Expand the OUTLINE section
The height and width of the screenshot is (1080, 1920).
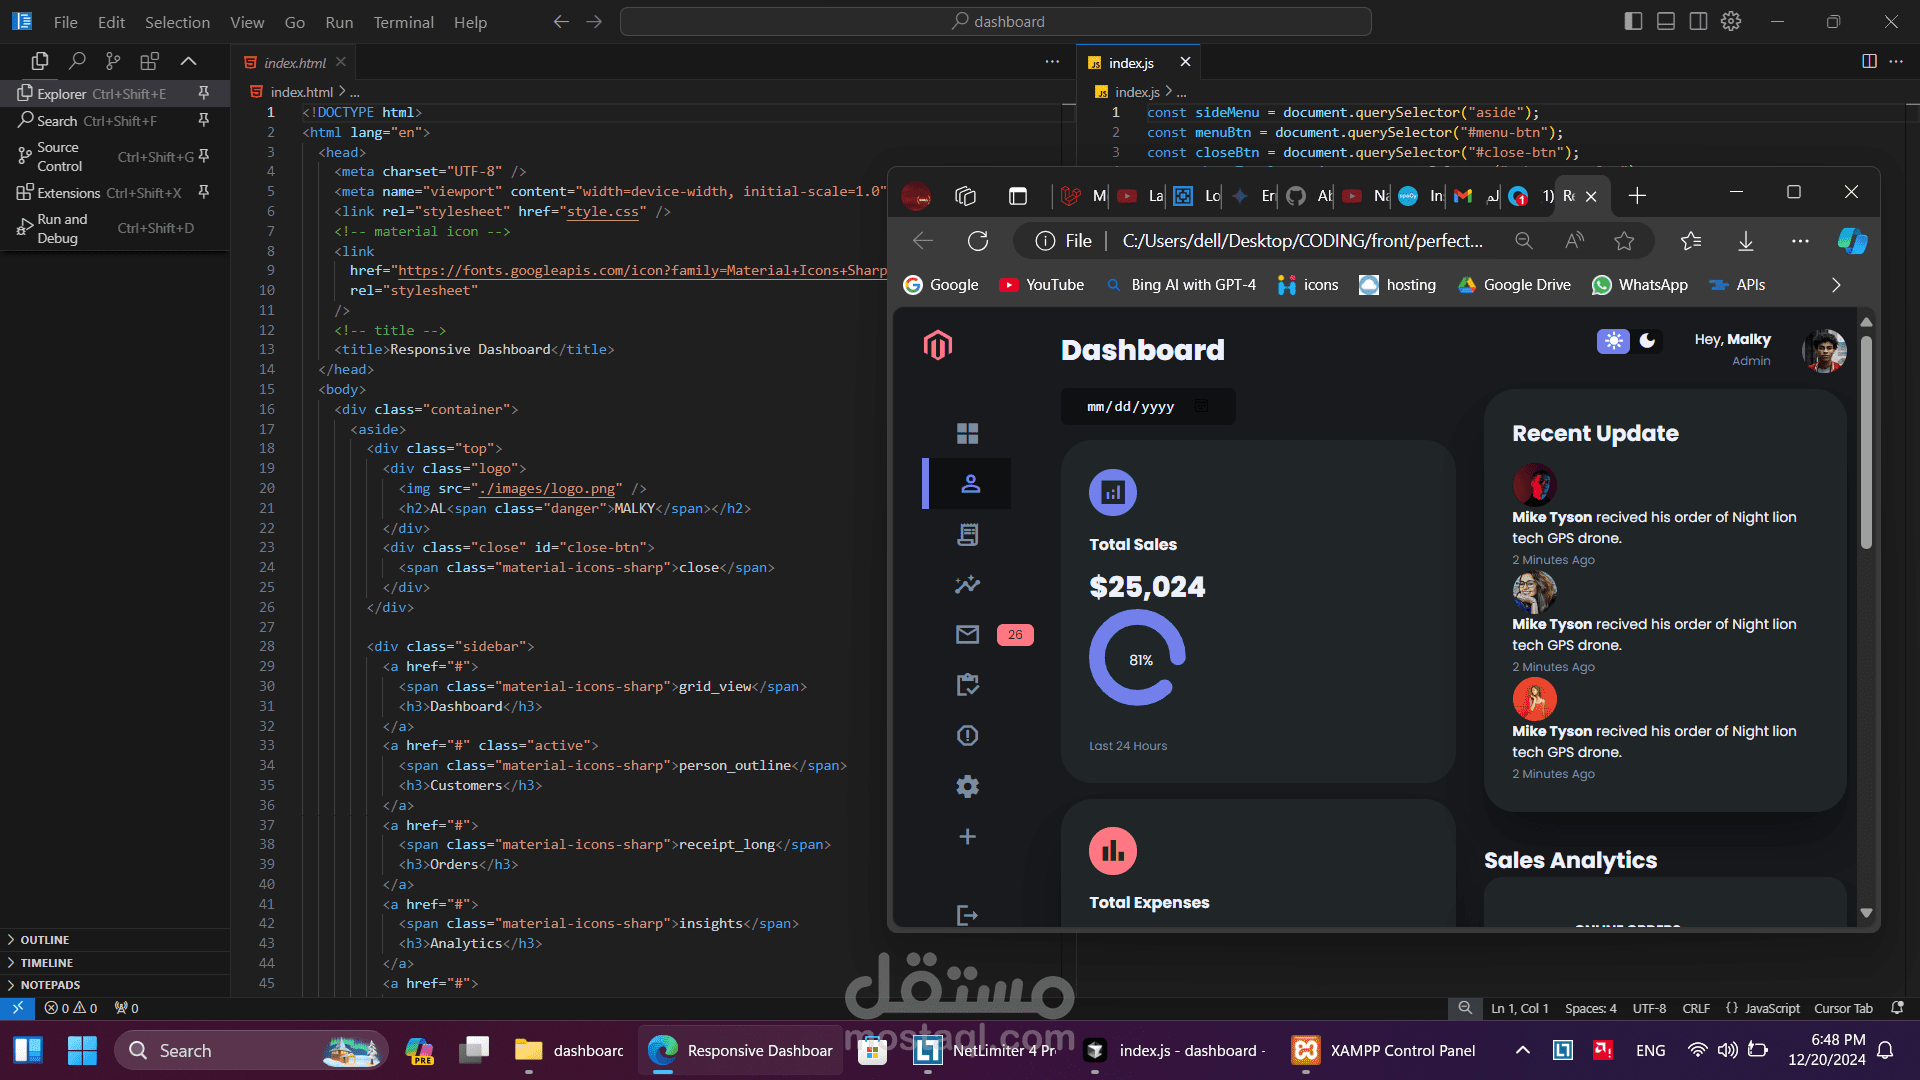point(45,940)
